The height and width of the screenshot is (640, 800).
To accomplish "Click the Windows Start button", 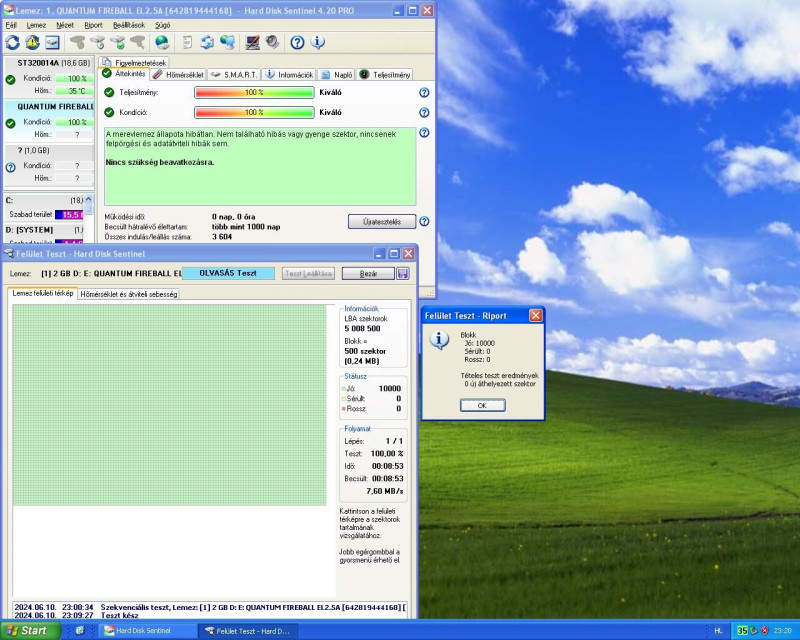I will coord(31,630).
